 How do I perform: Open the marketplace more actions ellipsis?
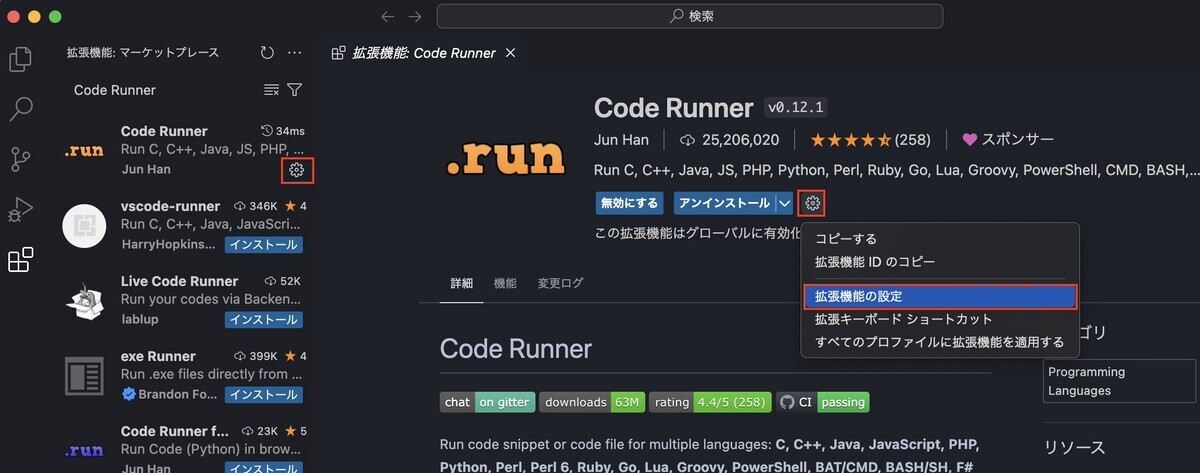click(x=294, y=53)
